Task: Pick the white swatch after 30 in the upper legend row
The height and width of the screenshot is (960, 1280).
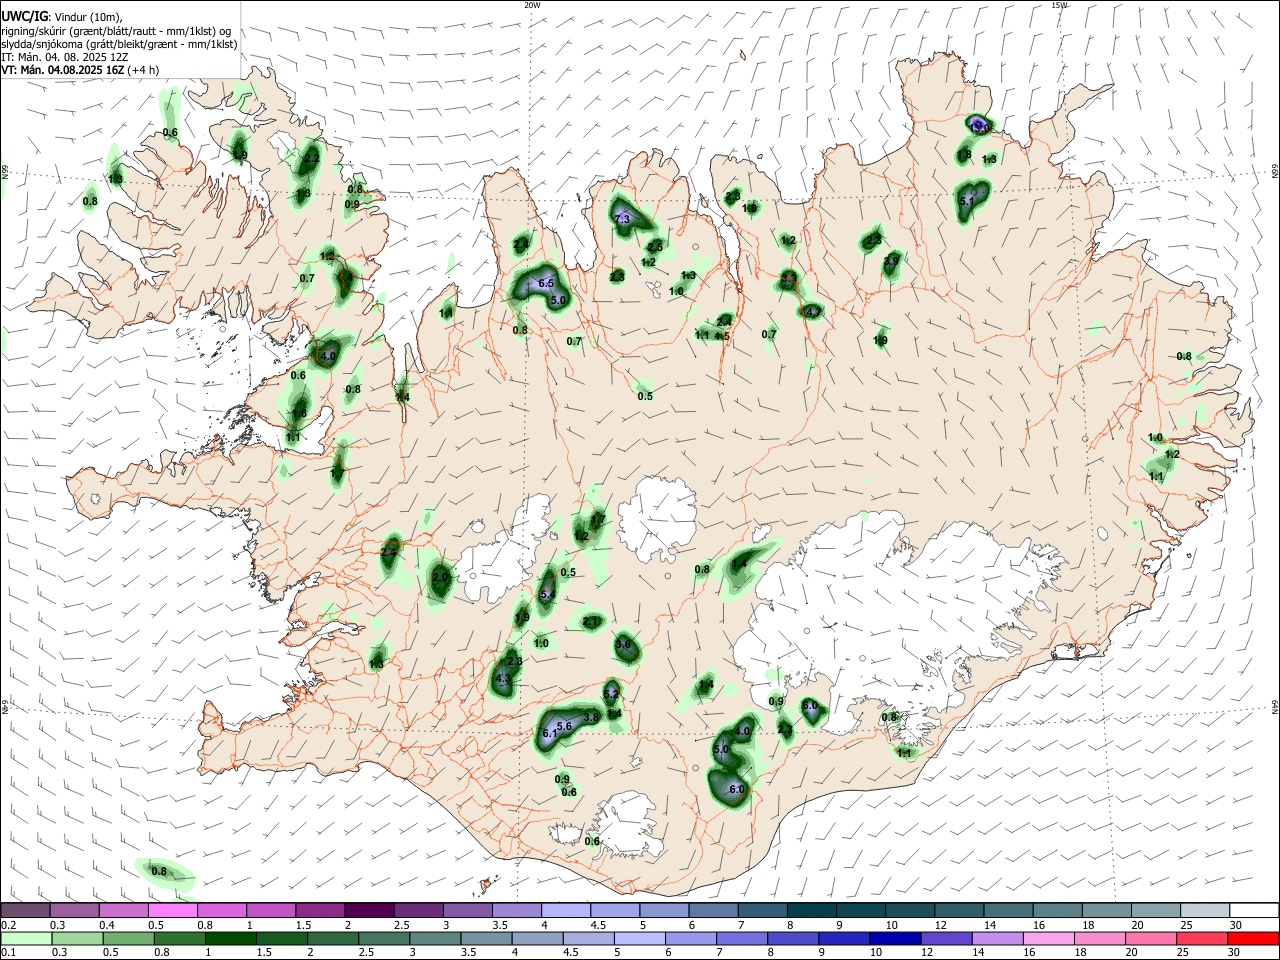Action: pyautogui.click(x=1254, y=910)
